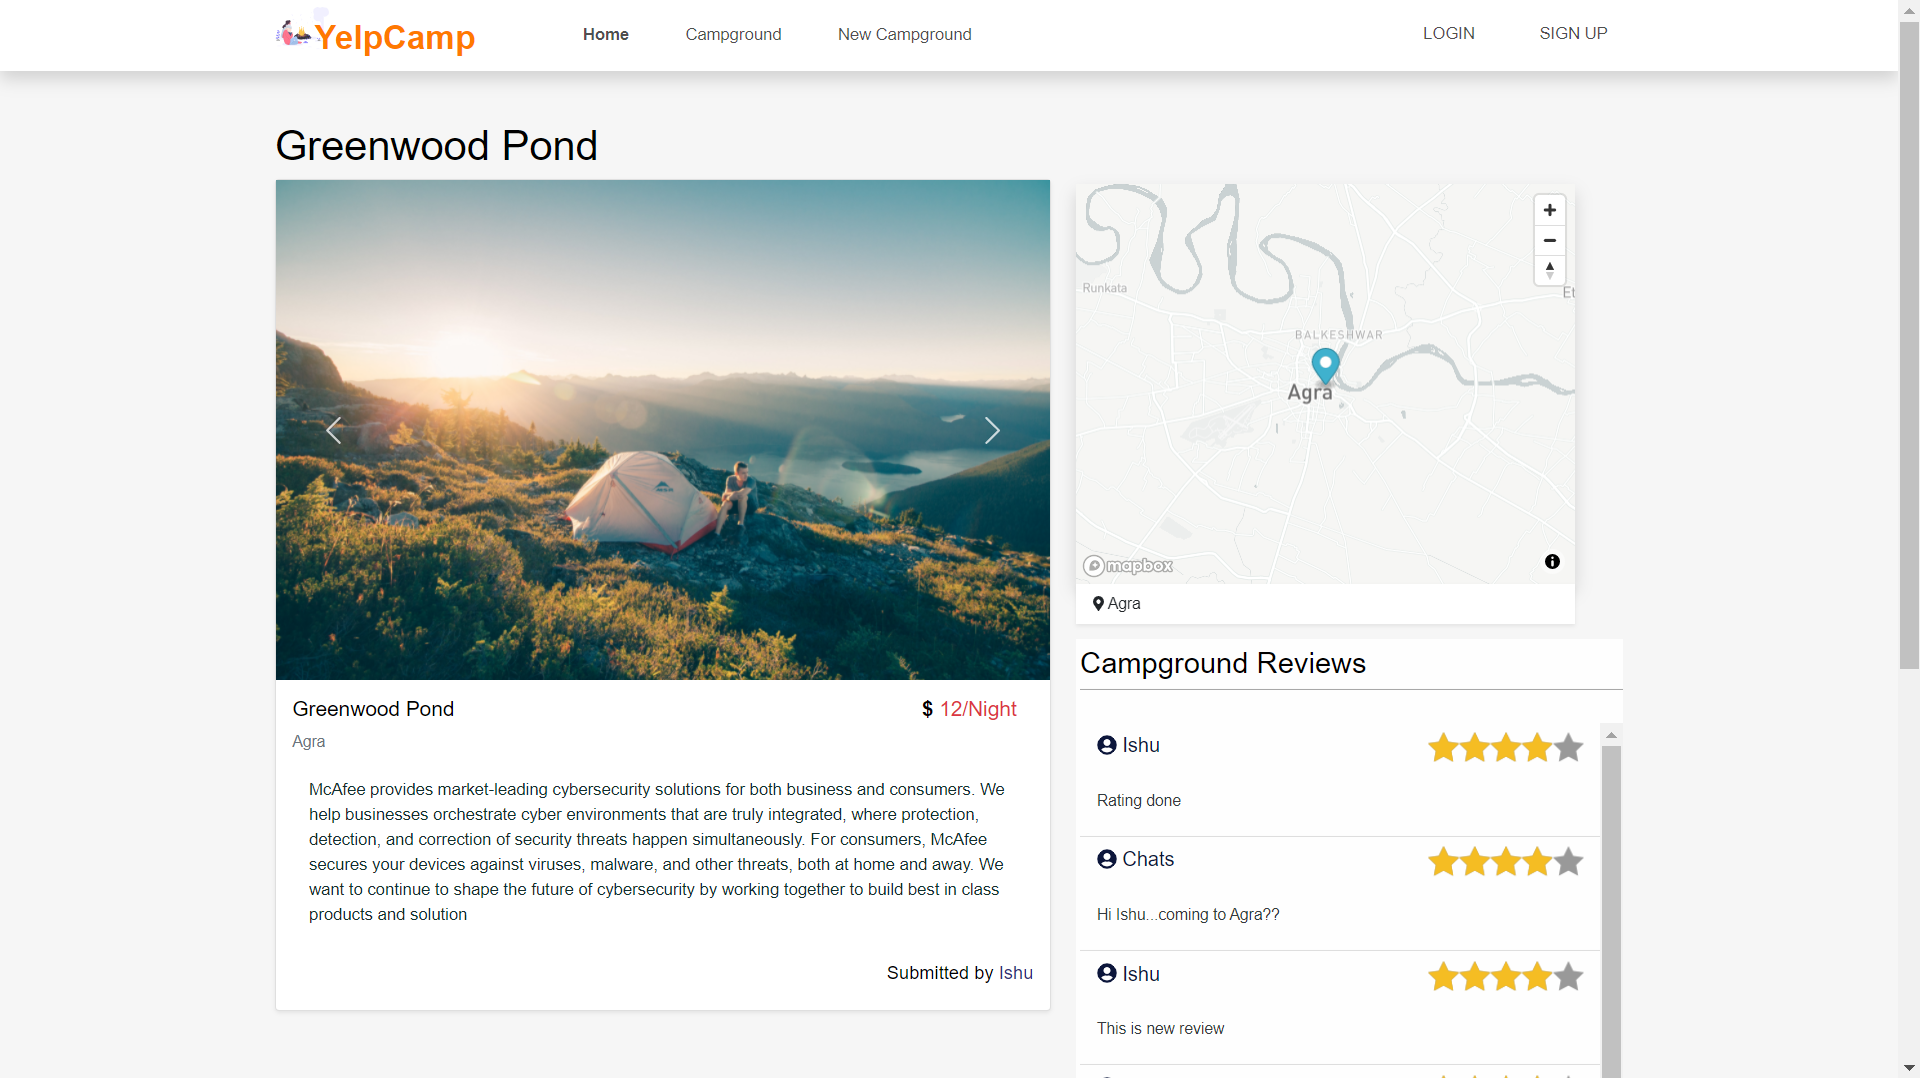Screen dimensions: 1920x1078
Task: Zoom in on the map
Action: point(1549,210)
